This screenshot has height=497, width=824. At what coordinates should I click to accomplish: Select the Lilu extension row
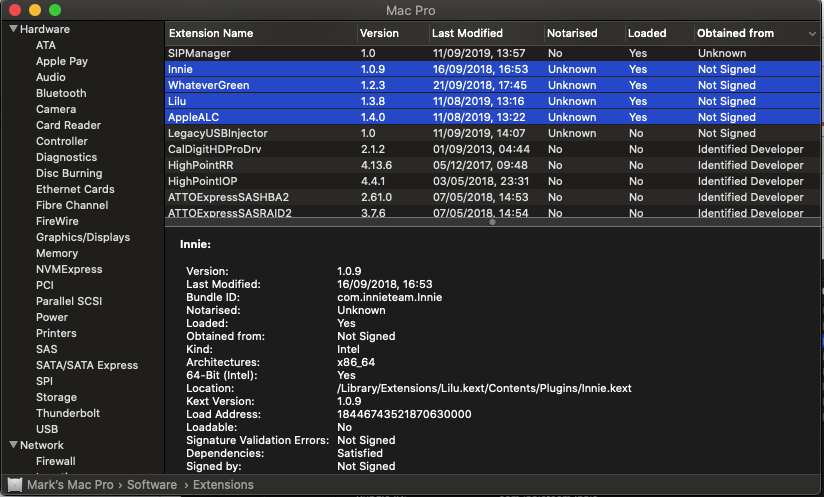point(493,101)
